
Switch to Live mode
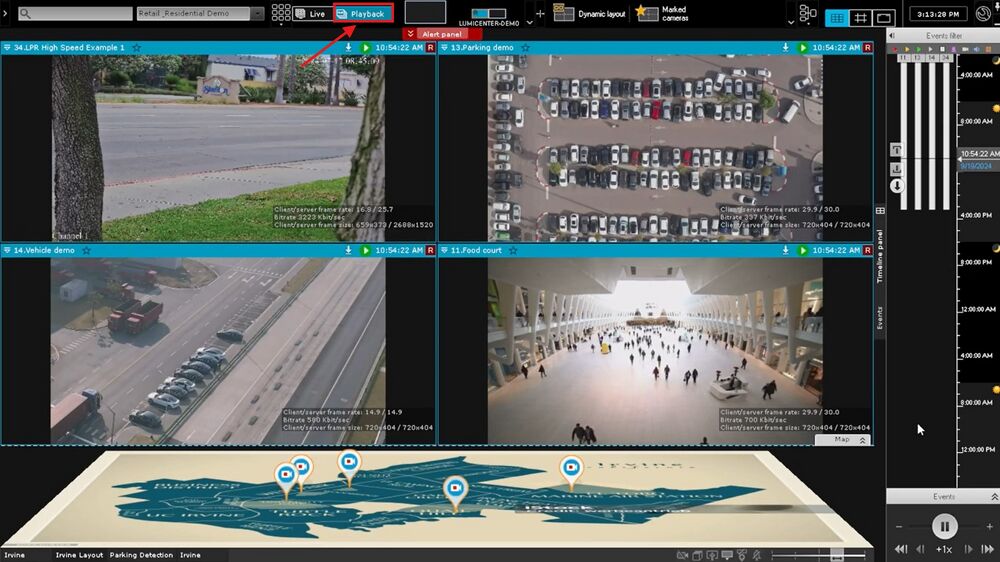(x=310, y=14)
